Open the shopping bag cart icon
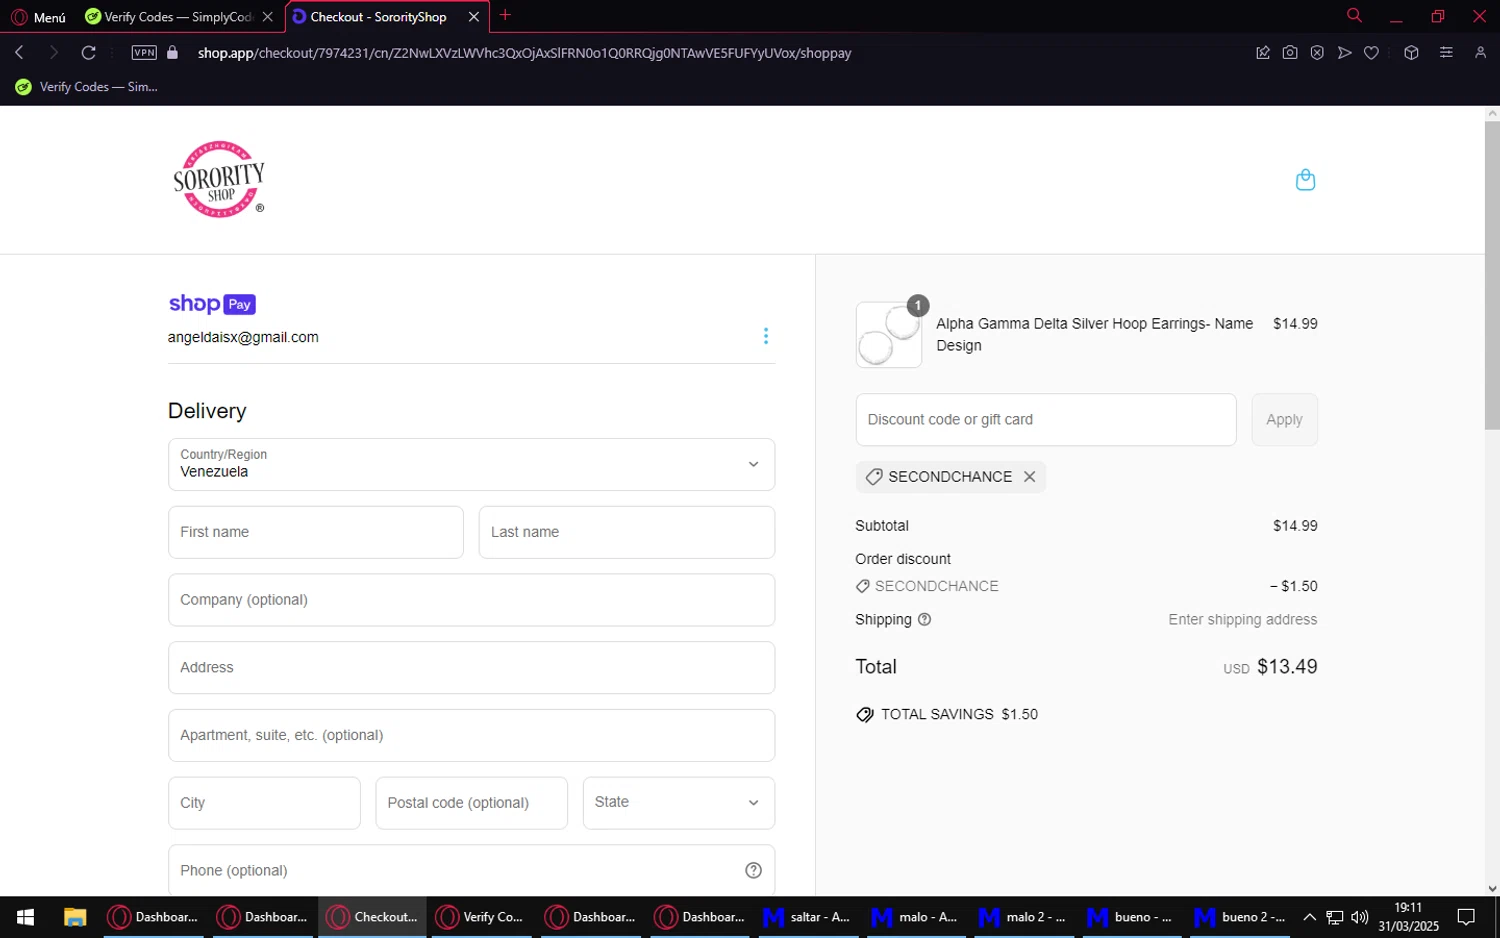The image size is (1500, 938). tap(1305, 180)
